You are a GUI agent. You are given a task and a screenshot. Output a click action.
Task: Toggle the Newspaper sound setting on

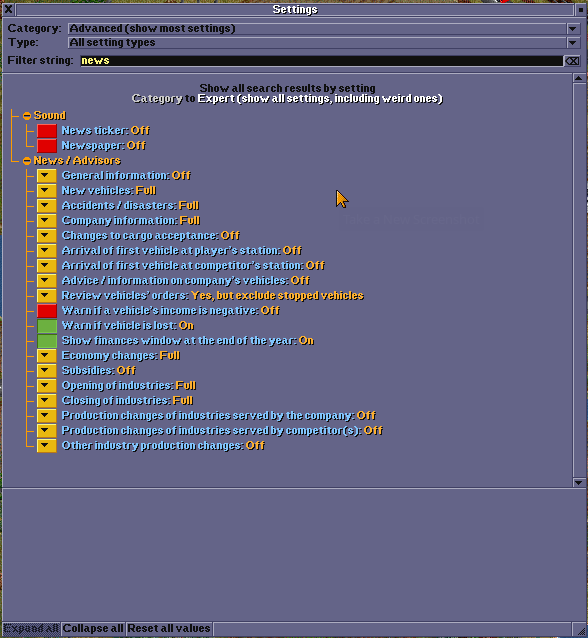coord(47,146)
